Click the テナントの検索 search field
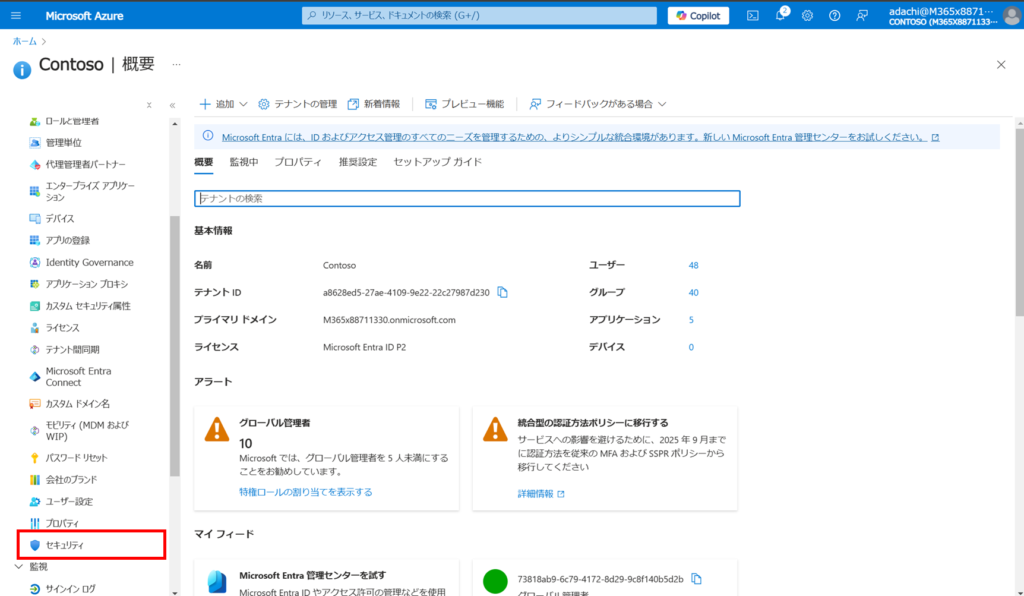This screenshot has width=1024, height=596. click(x=467, y=198)
